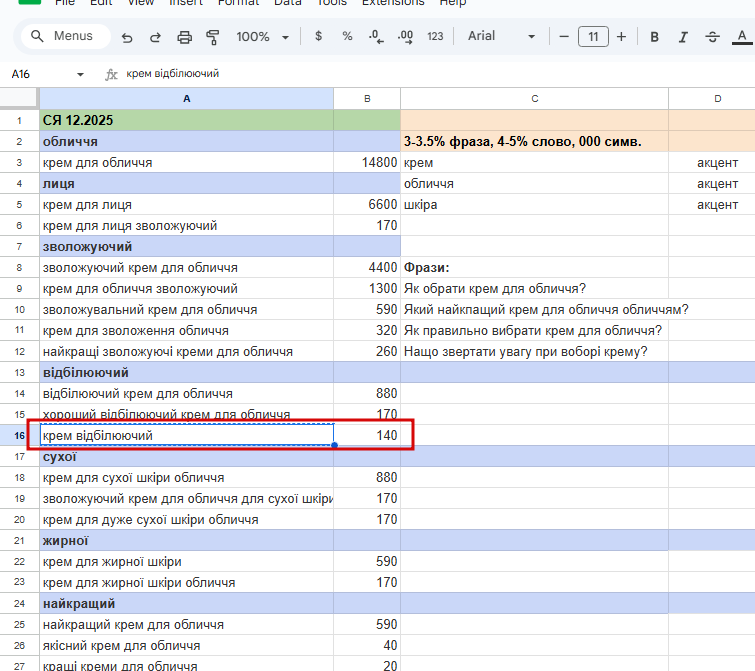Format as currency with dollar icon
755x671 pixels.
coord(318,37)
